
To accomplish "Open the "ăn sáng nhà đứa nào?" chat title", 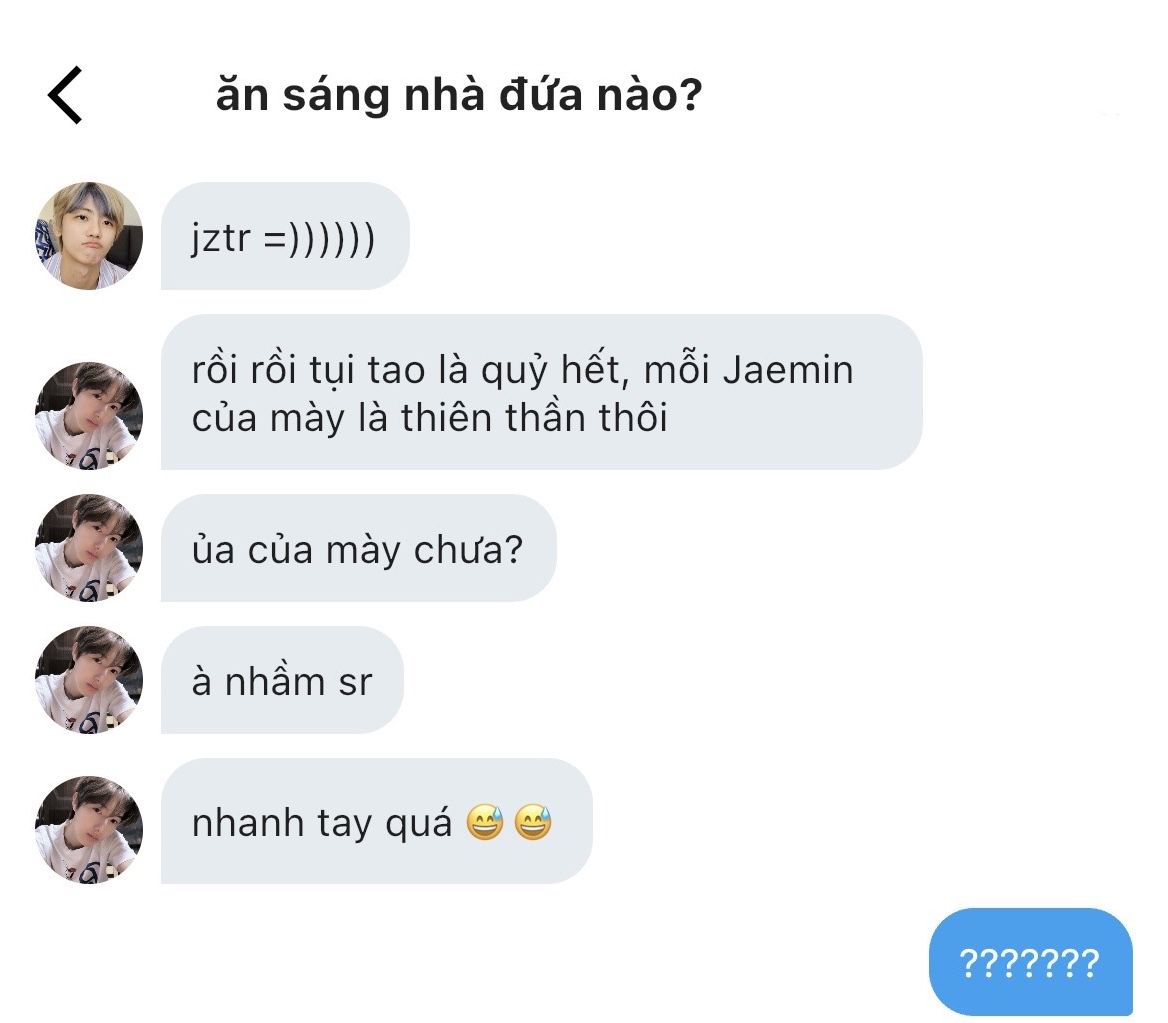I will (458, 96).
